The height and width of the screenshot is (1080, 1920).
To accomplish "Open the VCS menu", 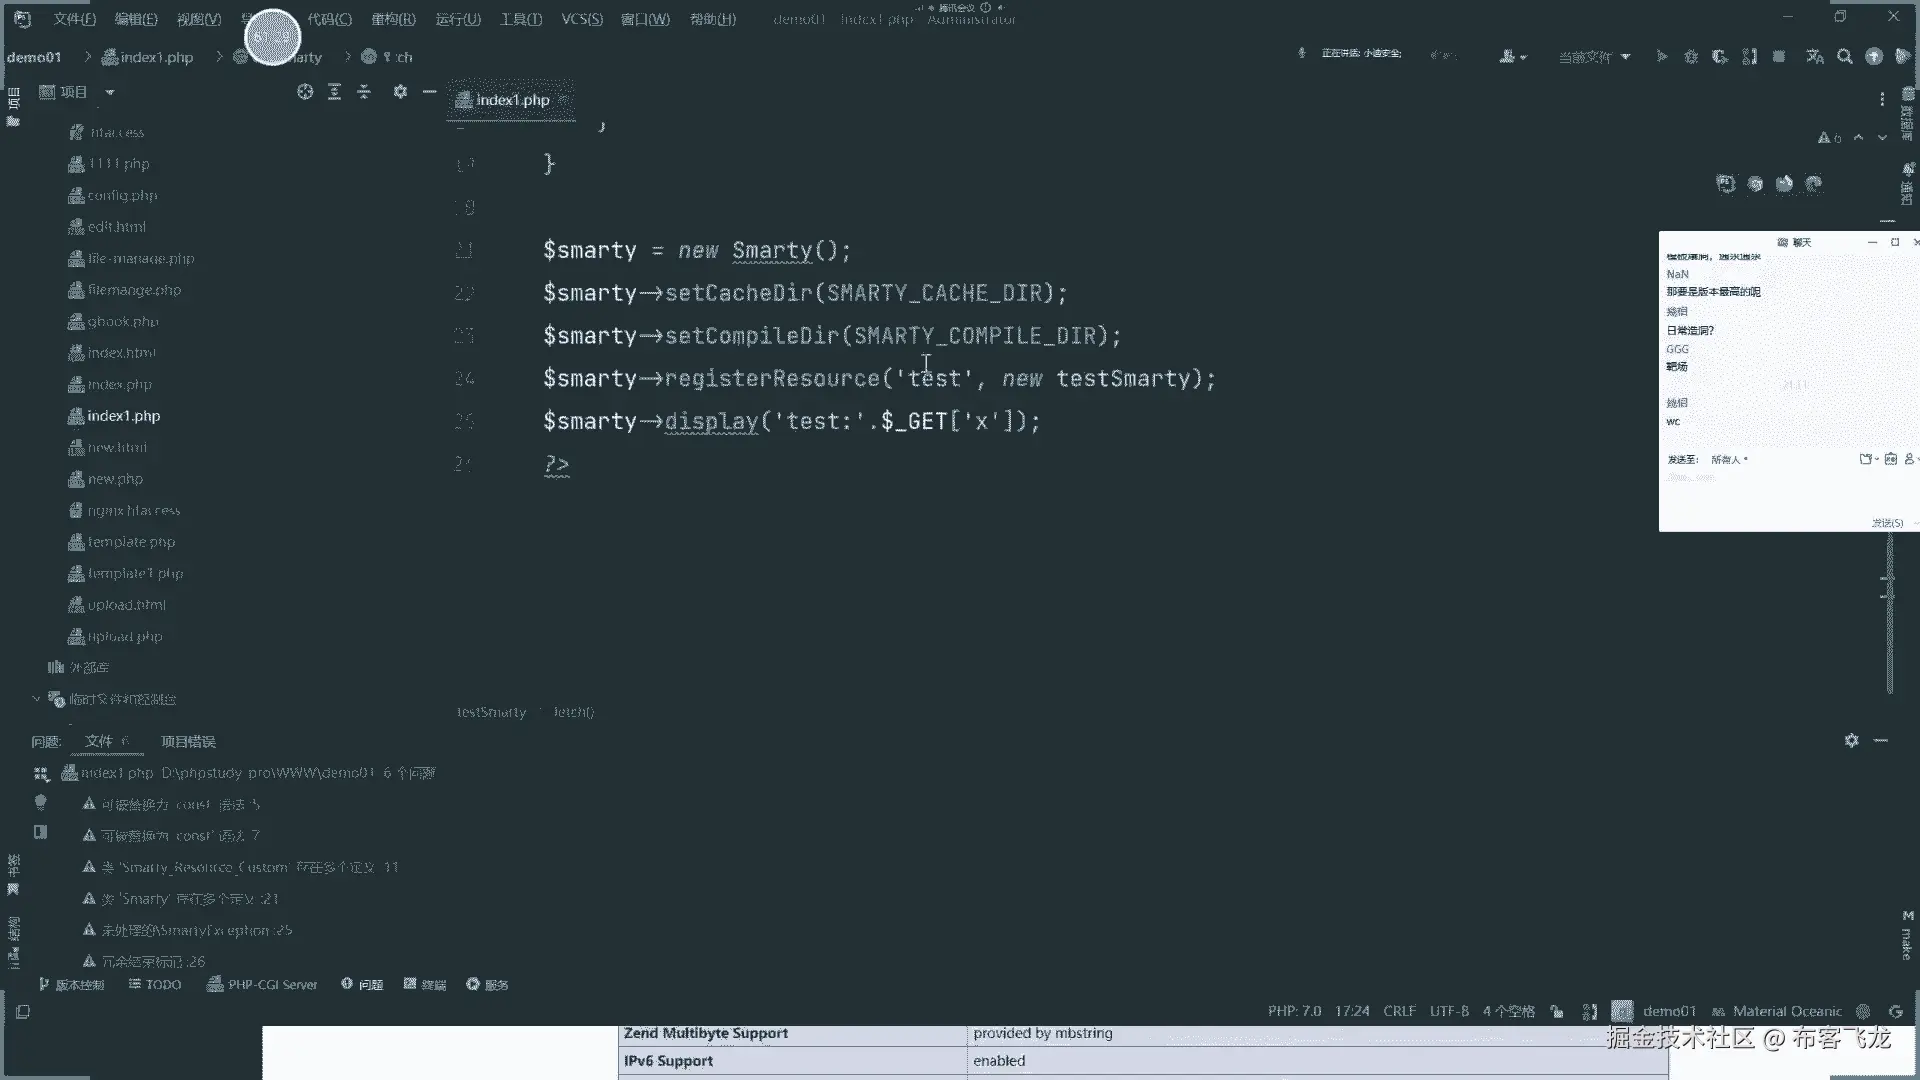I will point(581,19).
